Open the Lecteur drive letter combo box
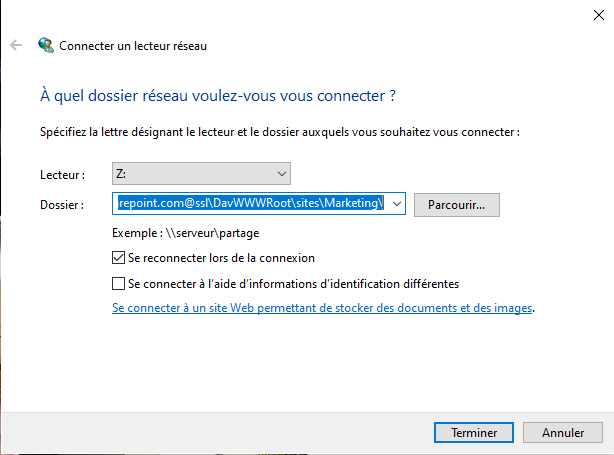The width and height of the screenshot is (614, 455). pyautogui.click(x=201, y=173)
